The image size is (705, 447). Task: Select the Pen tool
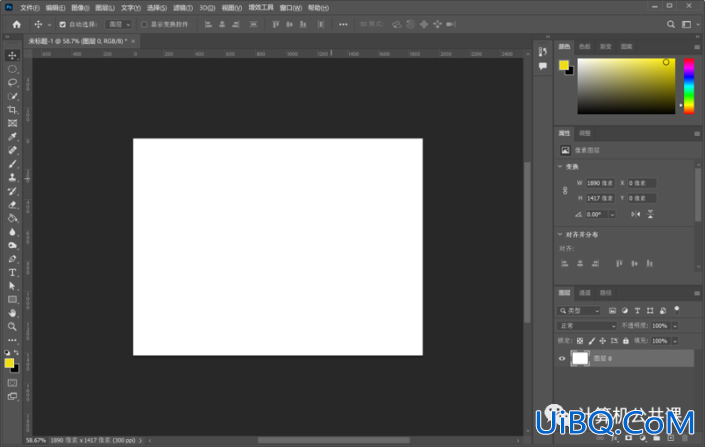[12, 259]
